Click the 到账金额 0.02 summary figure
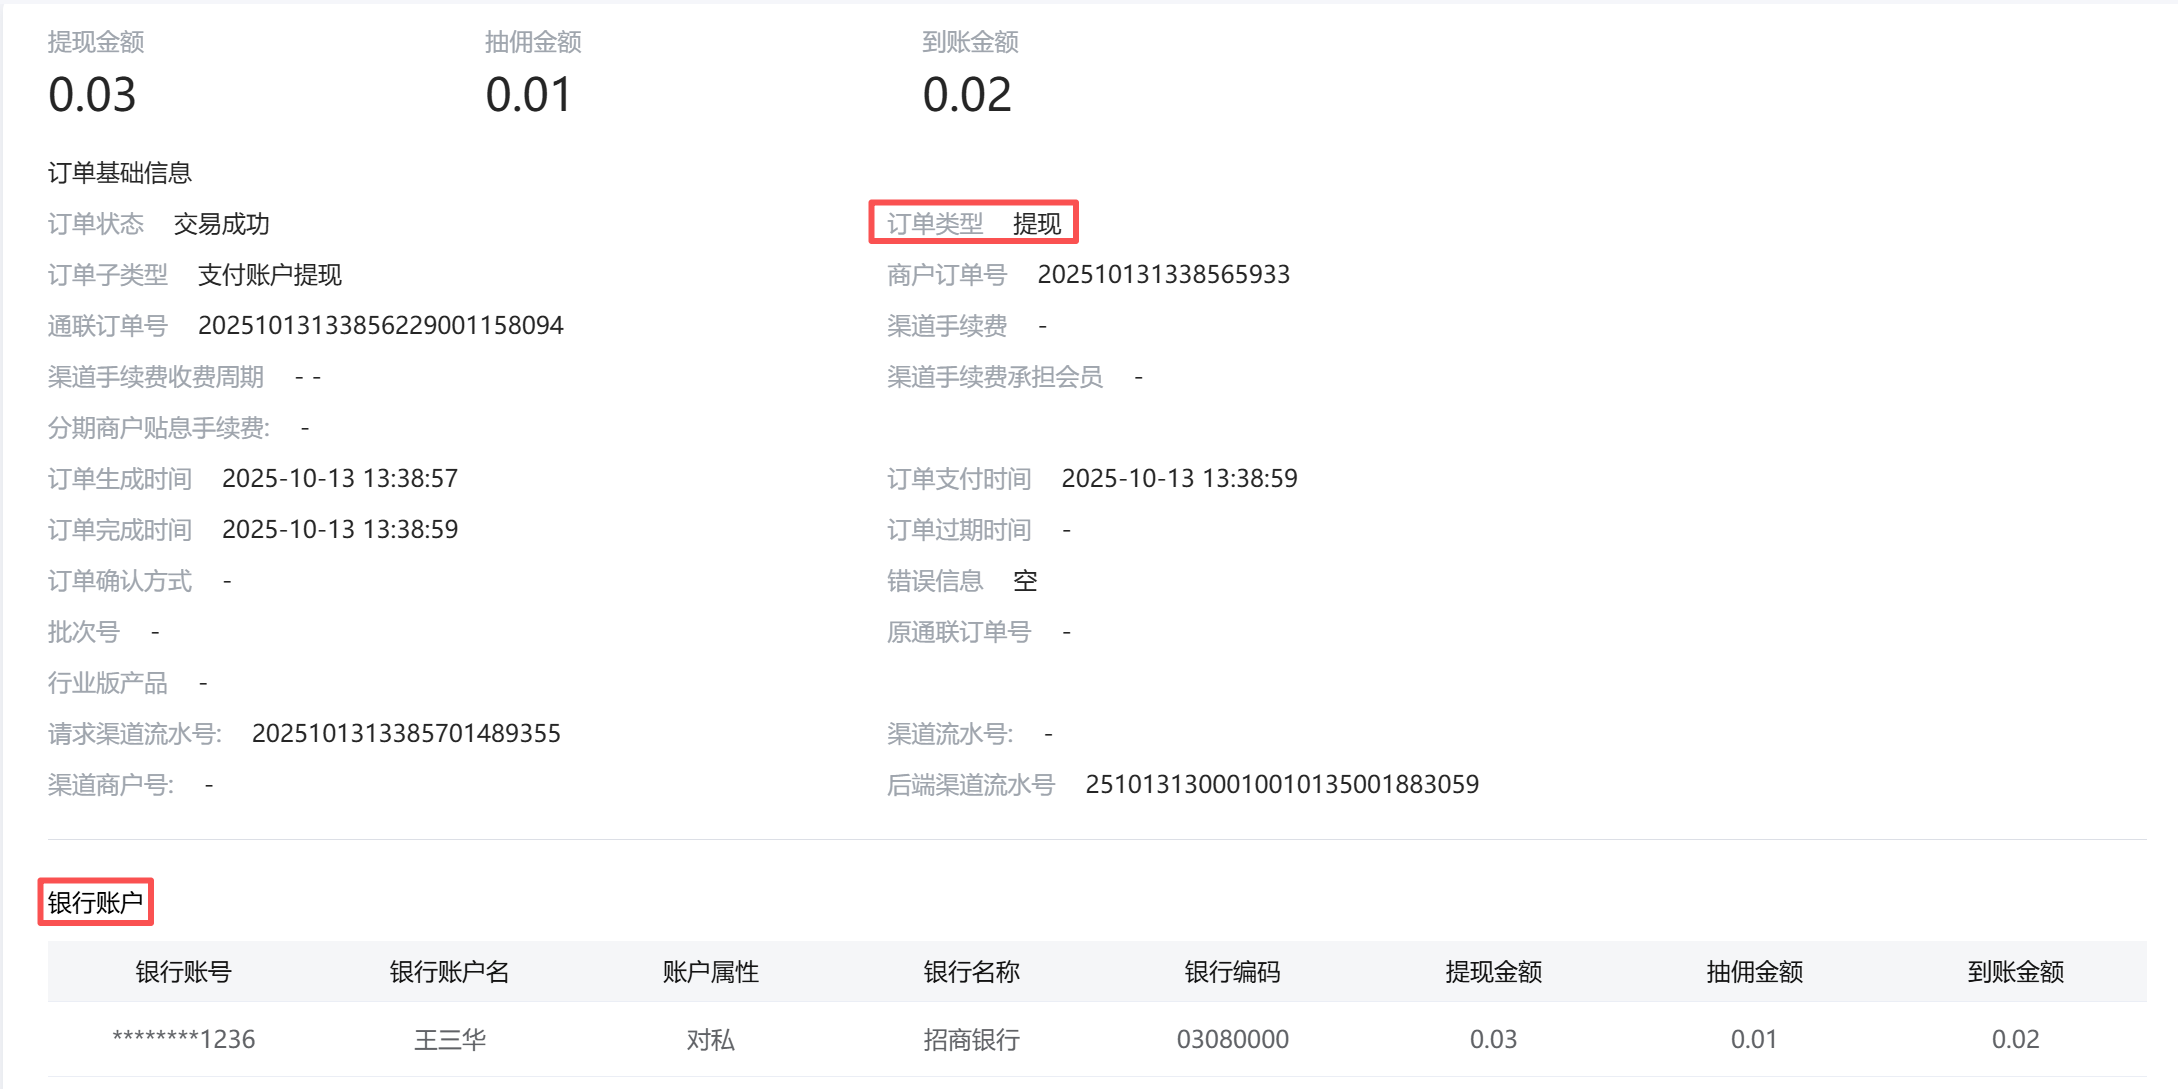 coord(966,95)
